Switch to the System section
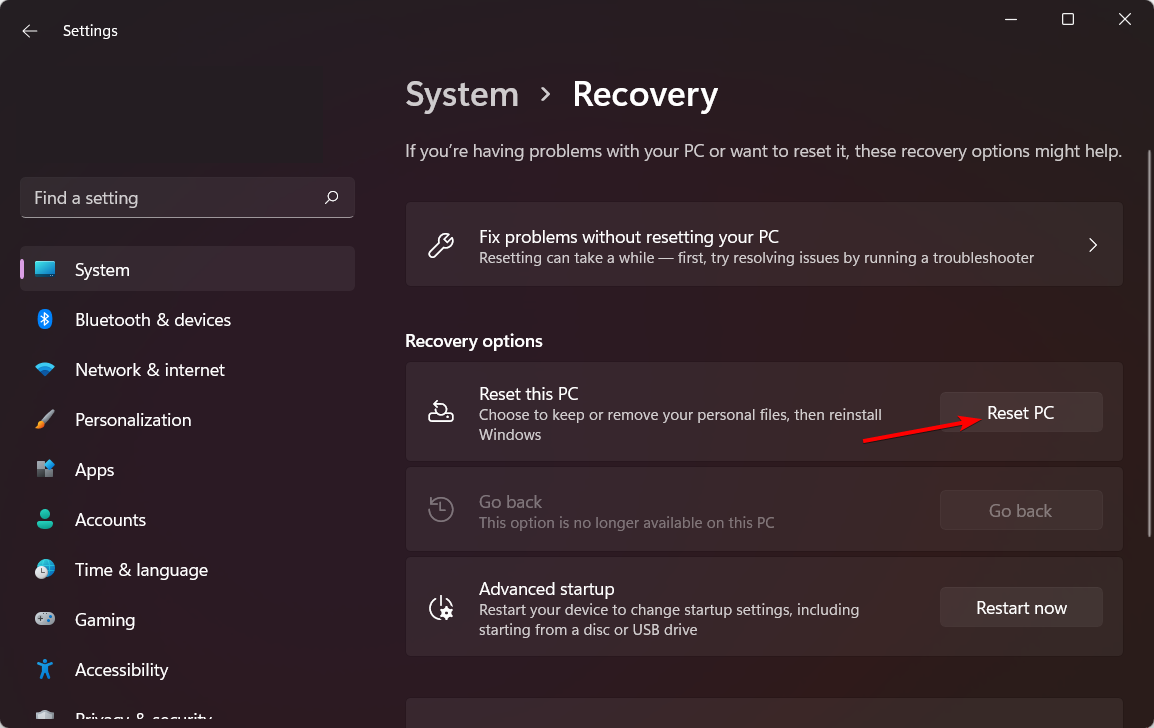 [103, 269]
